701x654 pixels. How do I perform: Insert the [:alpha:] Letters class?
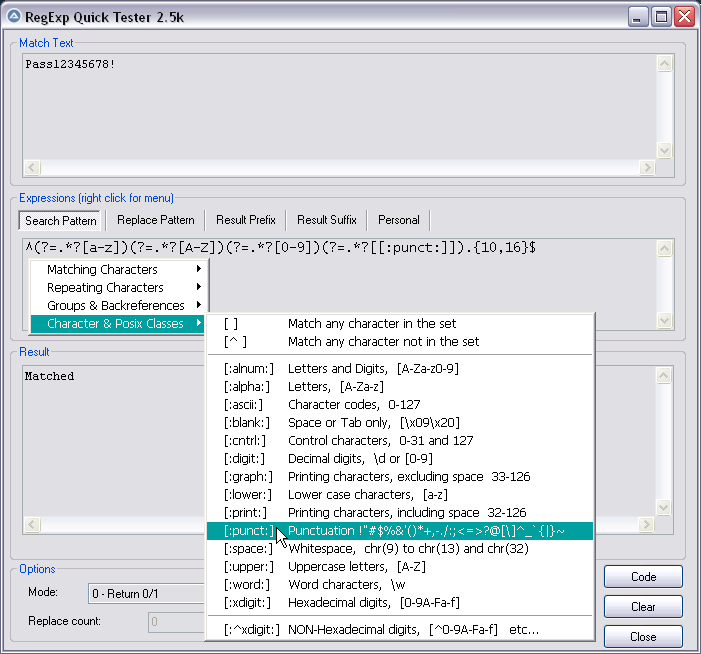(x=400, y=386)
